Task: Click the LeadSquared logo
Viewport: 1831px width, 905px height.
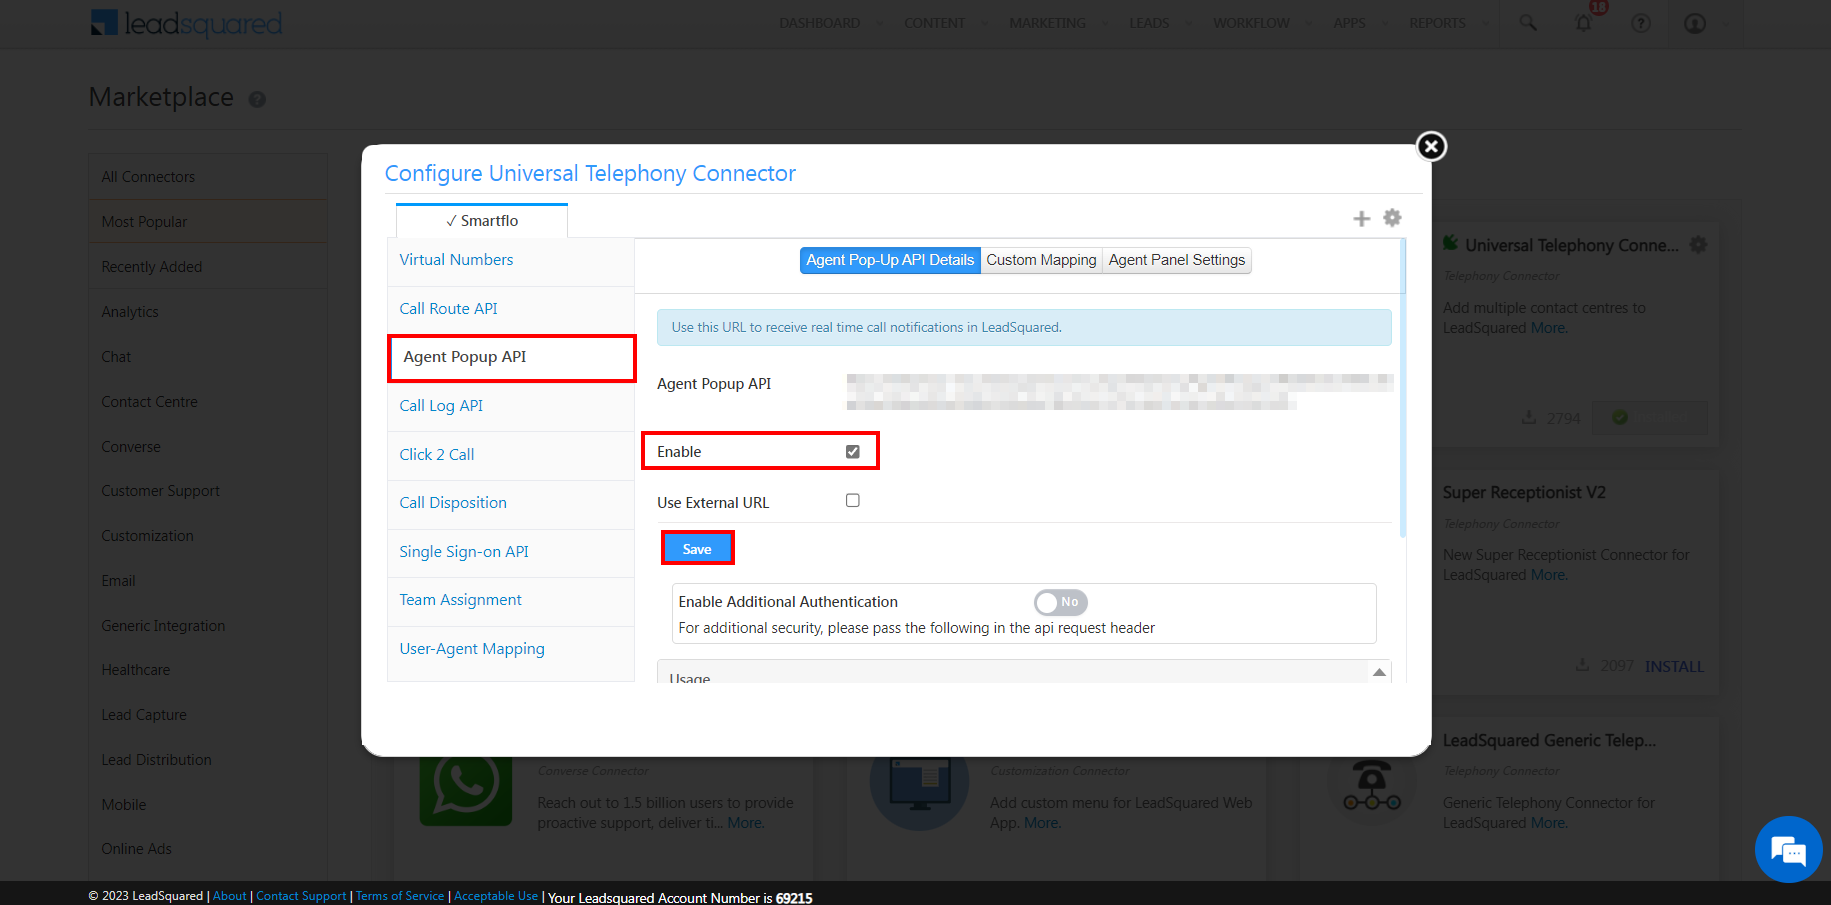Action: point(186,23)
